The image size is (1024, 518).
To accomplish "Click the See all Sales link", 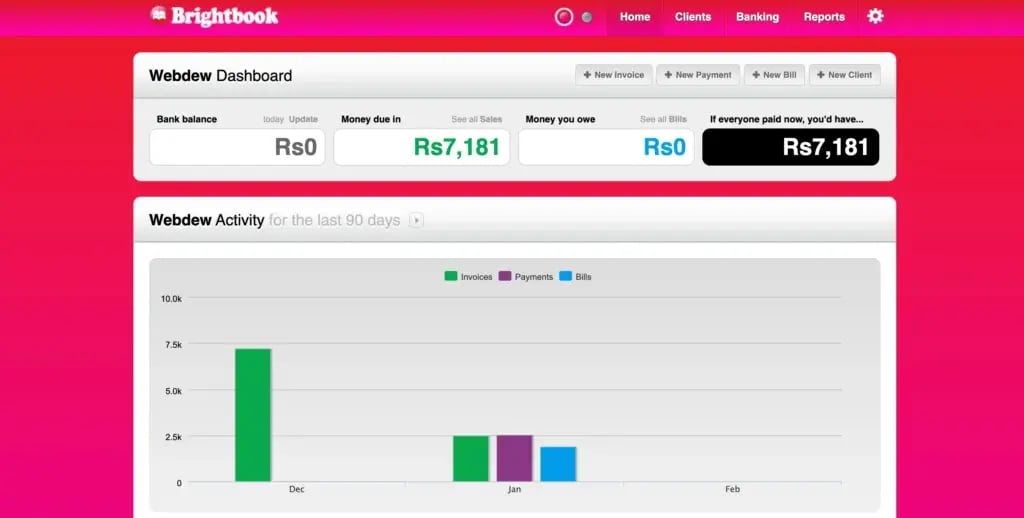I will point(476,120).
